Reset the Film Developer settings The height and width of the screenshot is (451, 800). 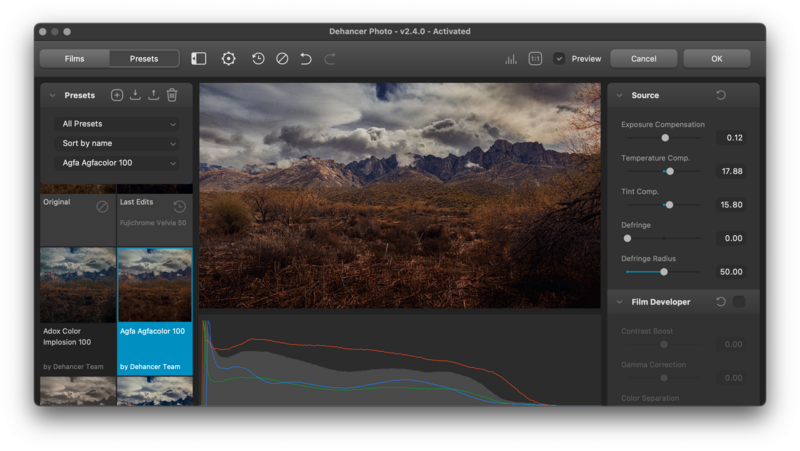(x=721, y=302)
